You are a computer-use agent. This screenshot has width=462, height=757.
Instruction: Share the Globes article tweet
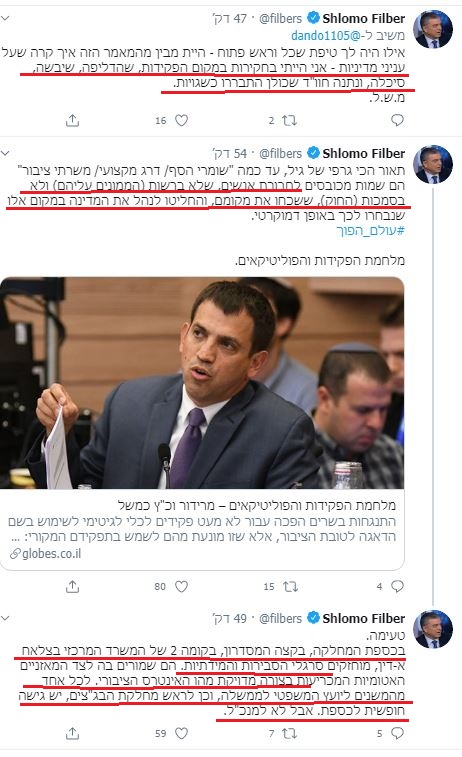(x=72, y=587)
